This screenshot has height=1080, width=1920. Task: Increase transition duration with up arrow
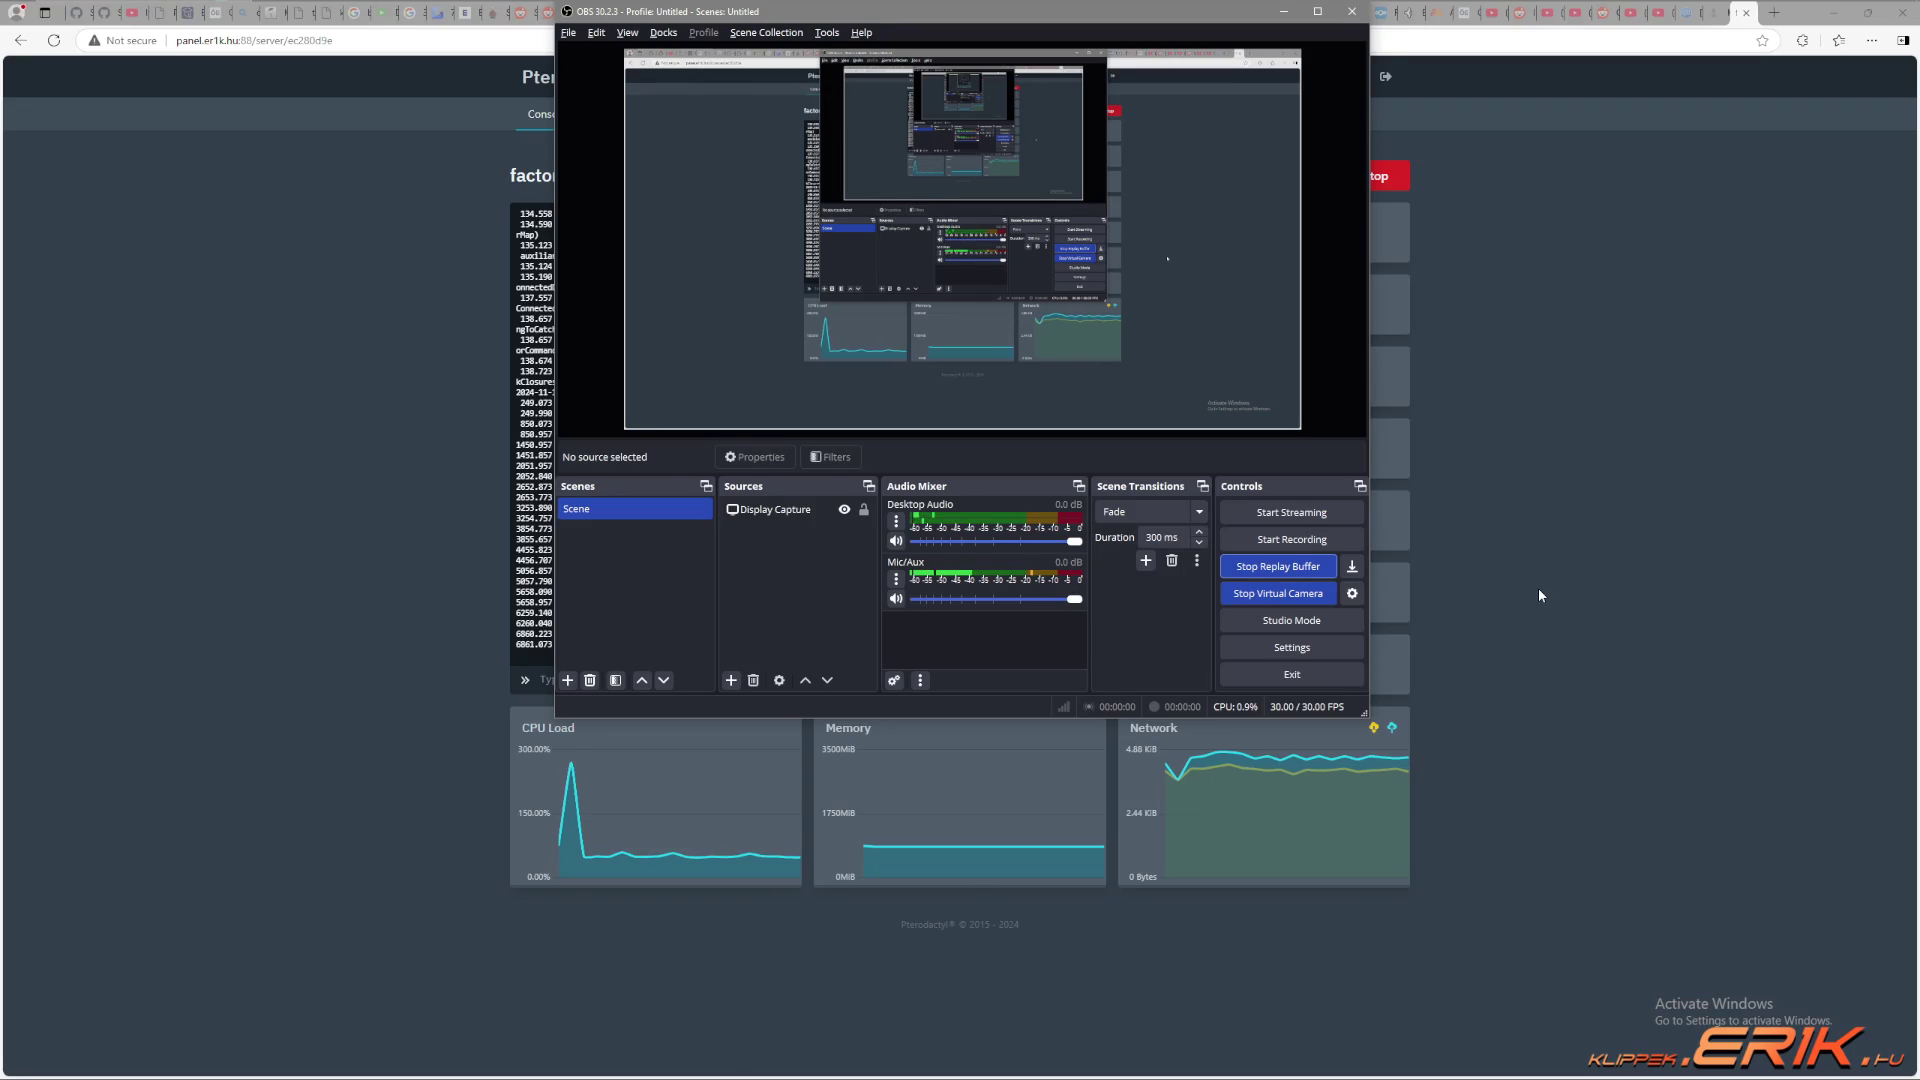(1199, 532)
